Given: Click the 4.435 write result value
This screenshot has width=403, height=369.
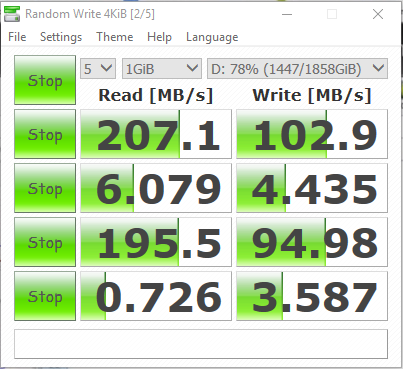Looking at the screenshot, I should (312, 188).
